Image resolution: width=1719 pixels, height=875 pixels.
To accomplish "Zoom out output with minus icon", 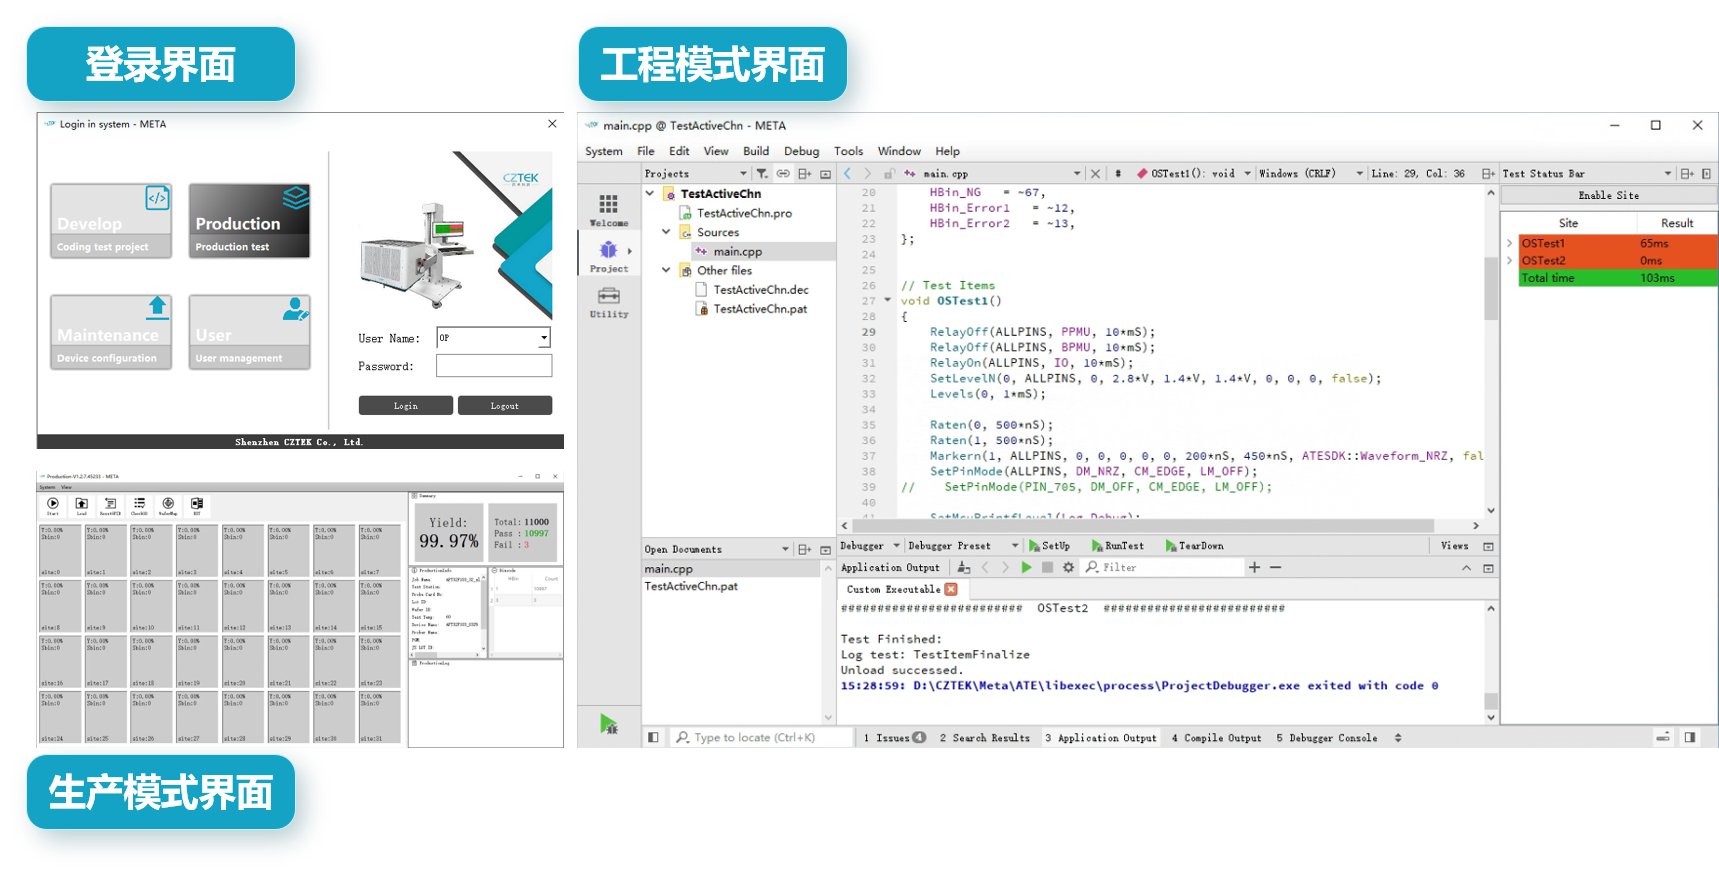I will coord(1275,567).
